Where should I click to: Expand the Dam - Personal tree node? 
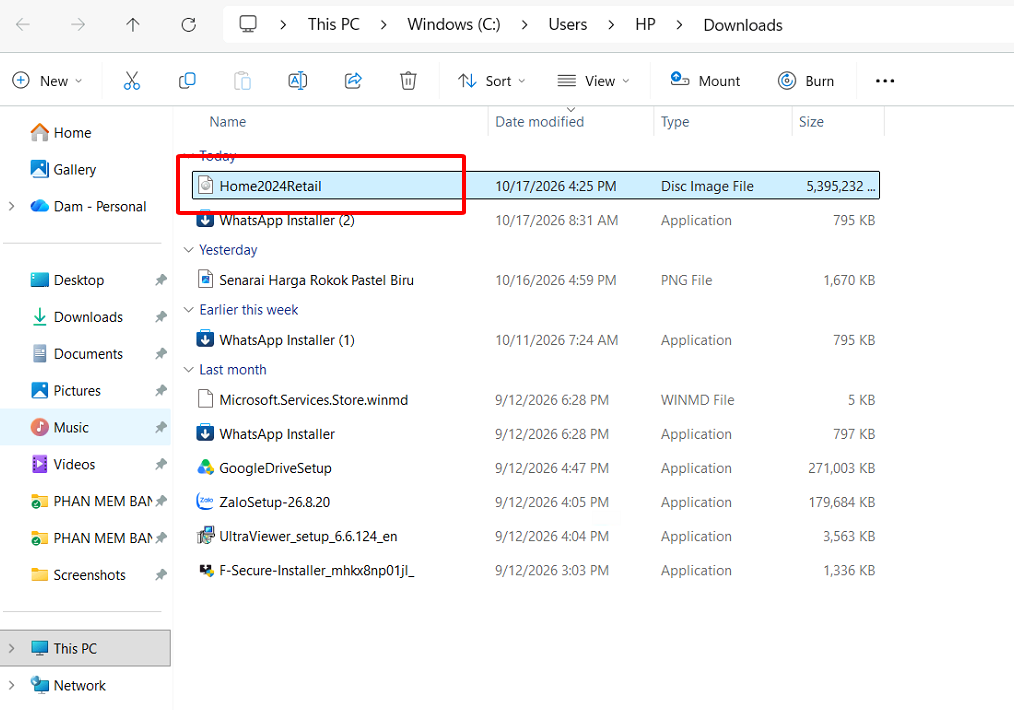[x=12, y=206]
